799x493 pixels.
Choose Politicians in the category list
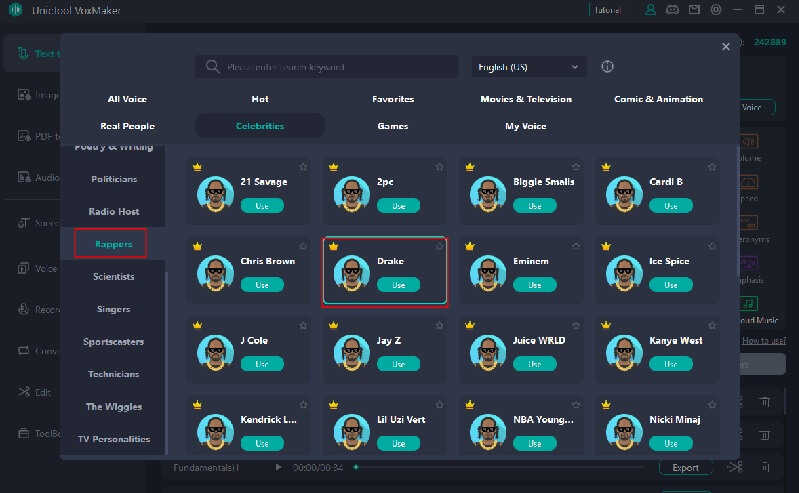[113, 179]
